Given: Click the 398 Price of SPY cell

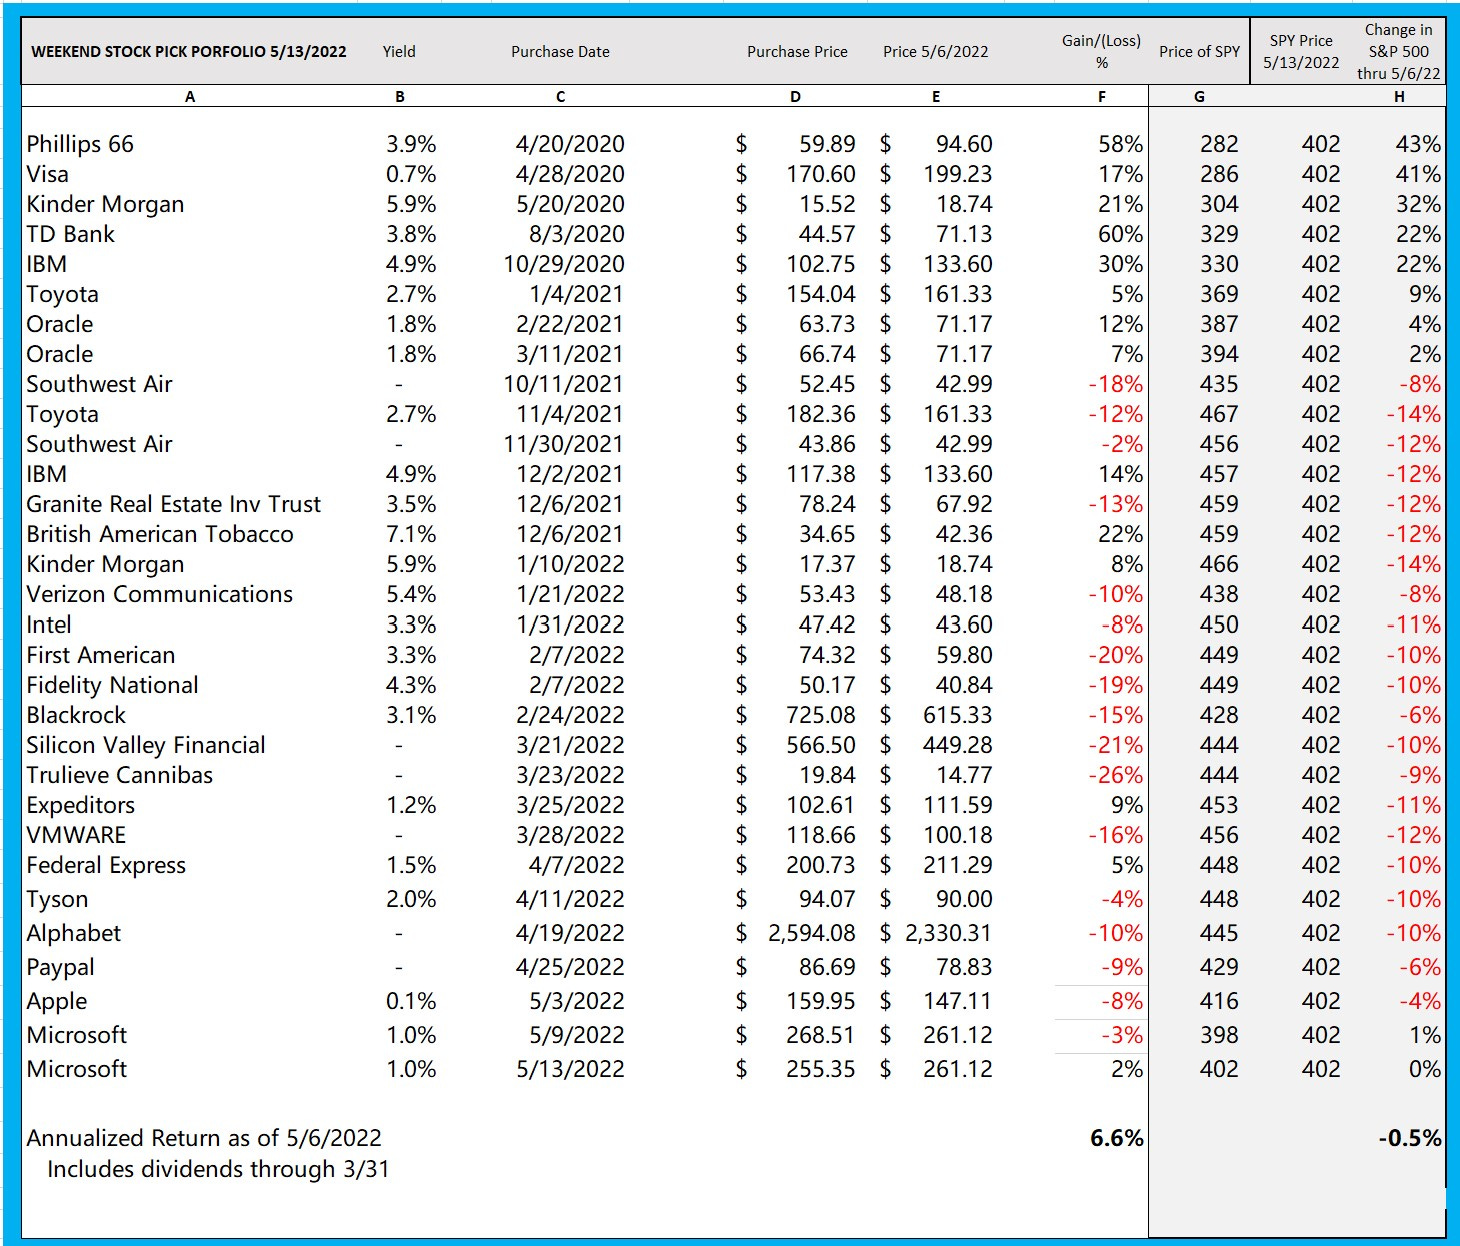Looking at the screenshot, I should pos(1219,1035).
